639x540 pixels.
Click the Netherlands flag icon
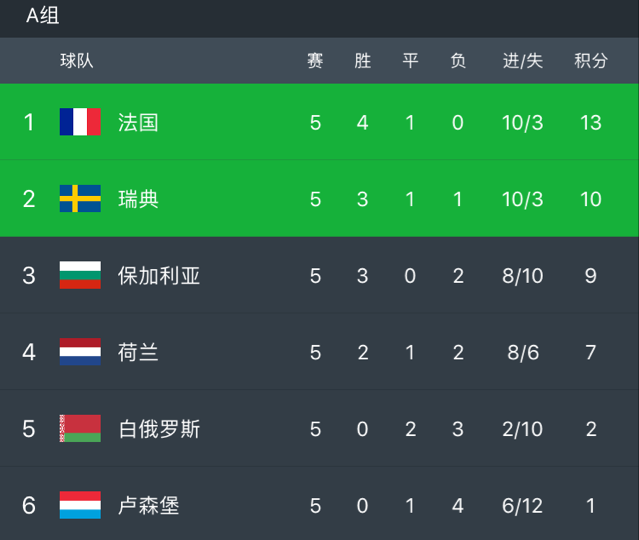pyautogui.click(x=80, y=351)
